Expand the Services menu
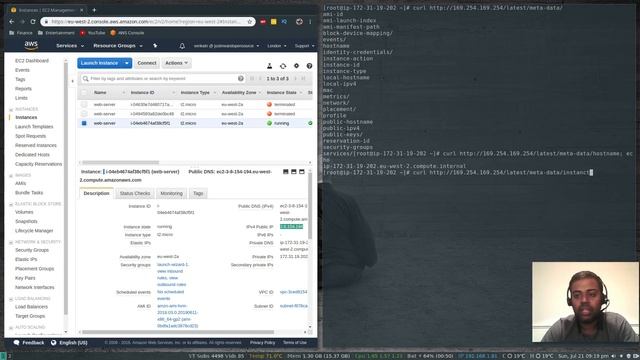 (x=70, y=46)
